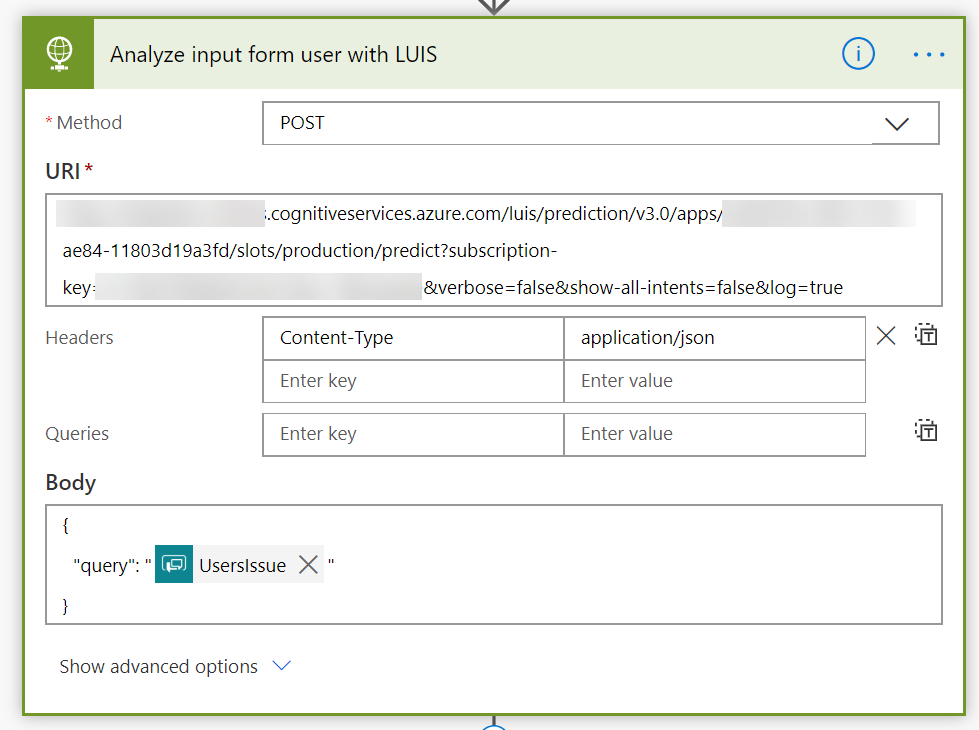Click the empty Headers Enter value field
The image size is (979, 730).
(714, 381)
